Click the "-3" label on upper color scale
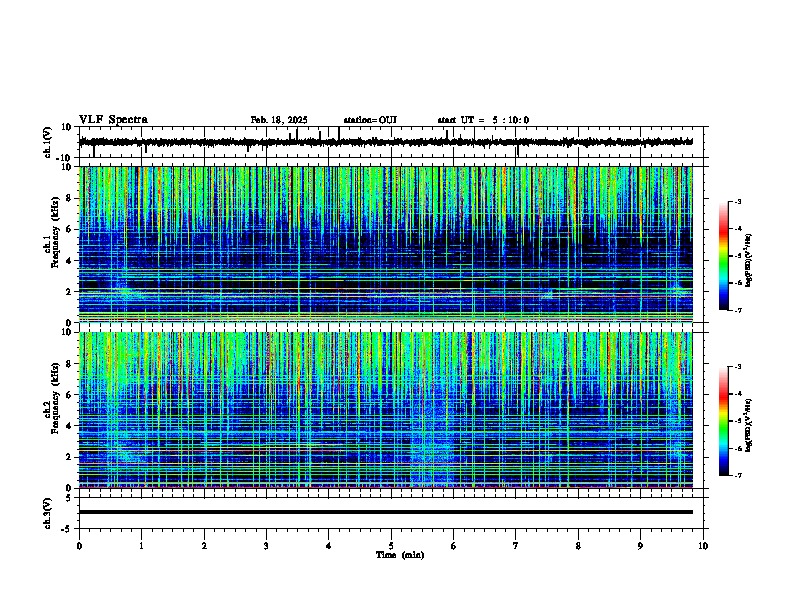This screenshot has height=612, width=792. click(737, 201)
